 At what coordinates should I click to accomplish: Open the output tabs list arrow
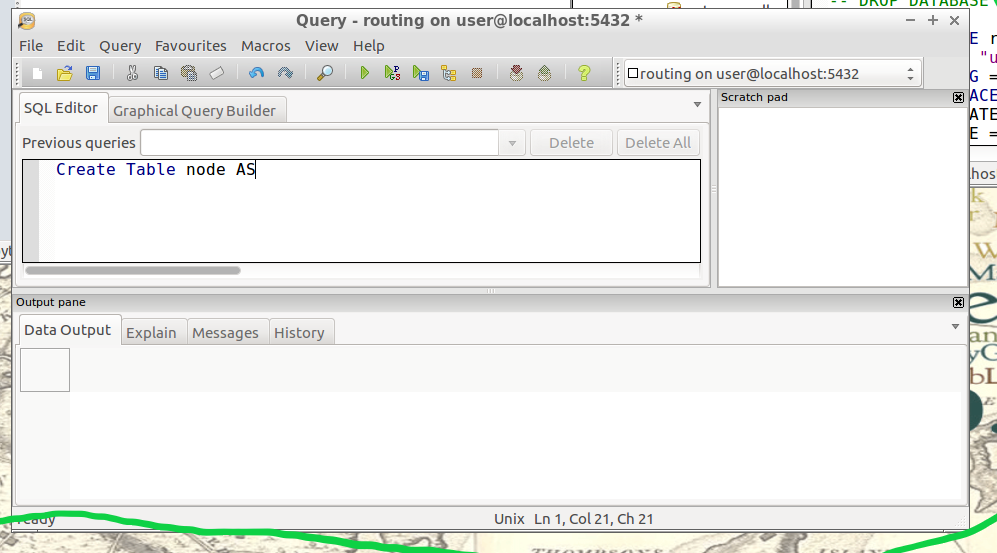pyautogui.click(x=955, y=327)
